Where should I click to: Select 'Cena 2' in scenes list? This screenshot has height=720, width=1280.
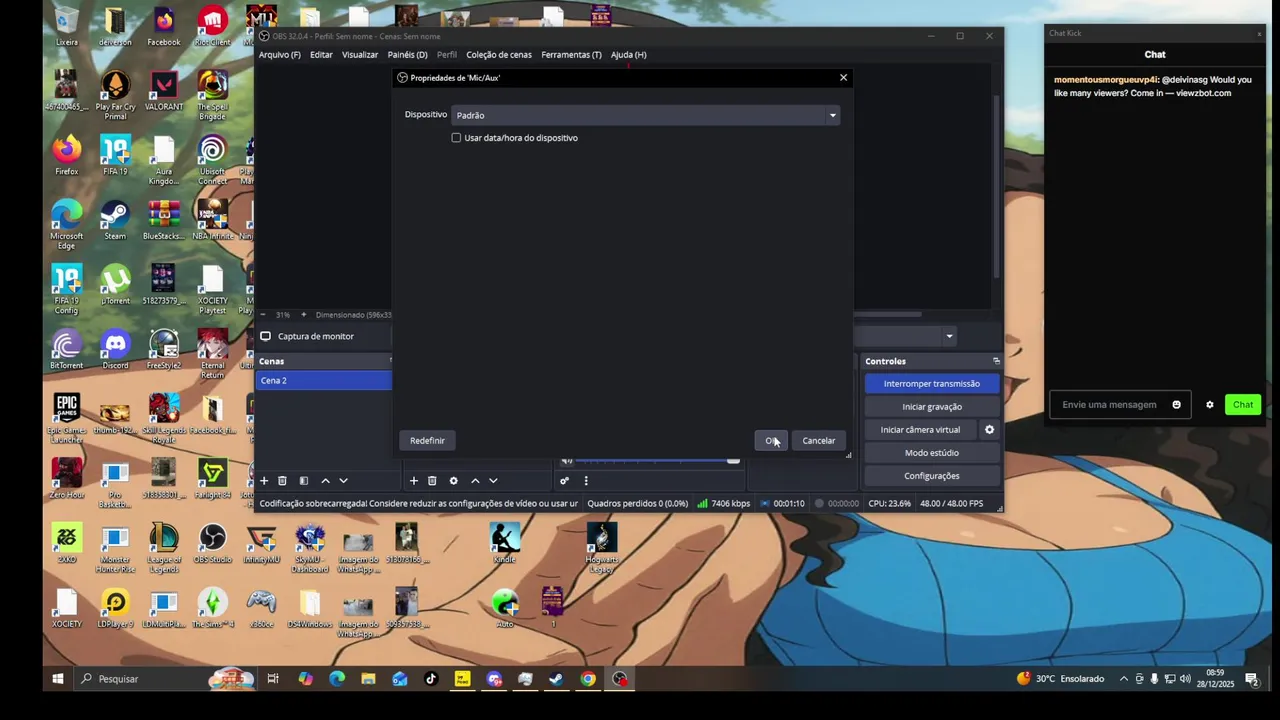click(x=324, y=381)
